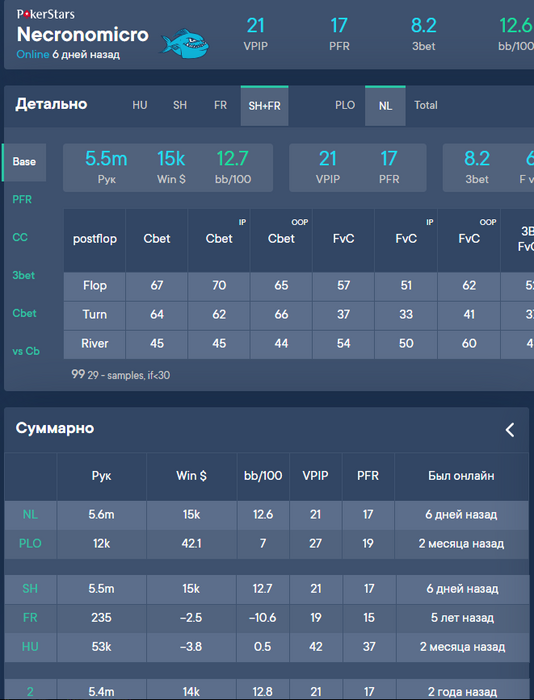Select the NL game tab
This screenshot has height=700, width=534.
[385, 106]
